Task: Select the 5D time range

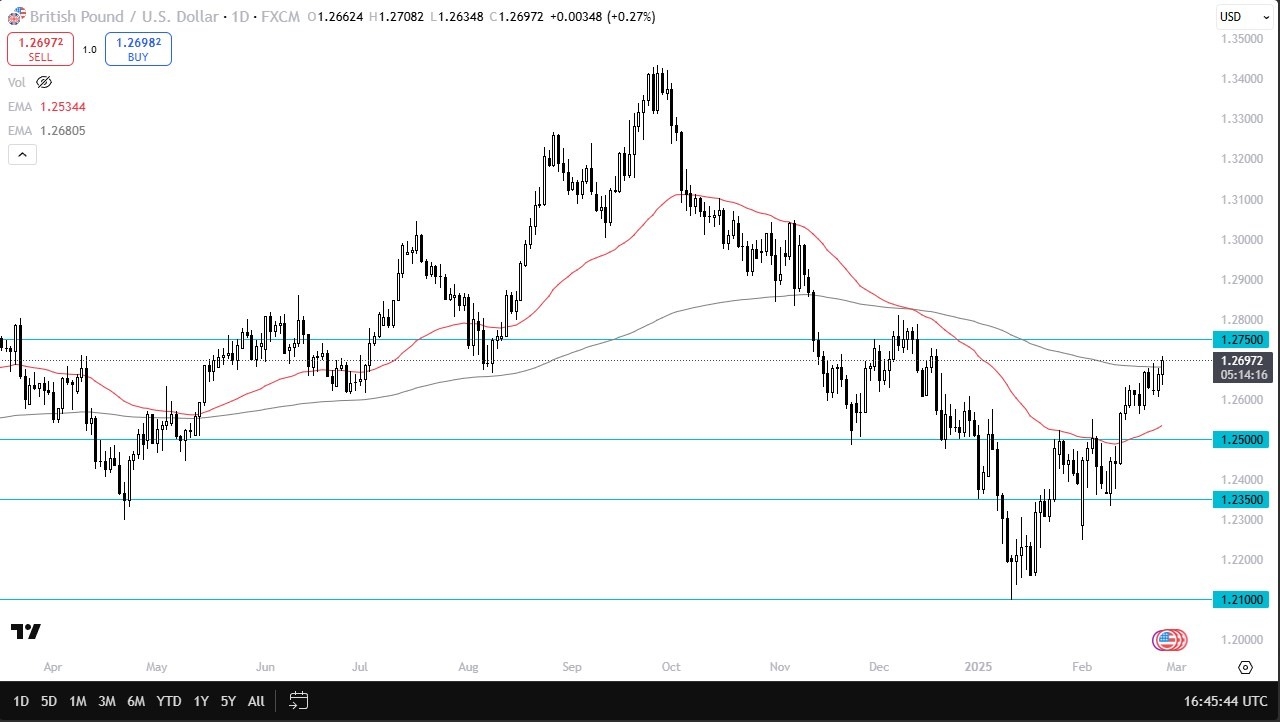Action: (x=49, y=701)
